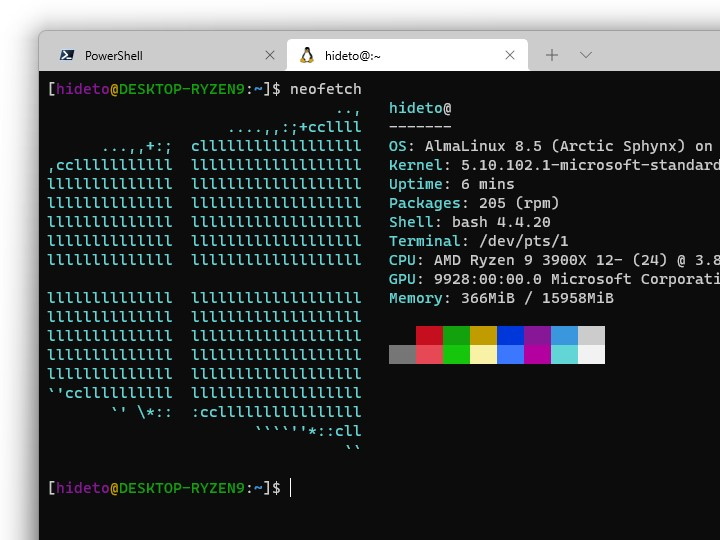Click the dark blue color block
The height and width of the screenshot is (540, 720).
coord(510,335)
